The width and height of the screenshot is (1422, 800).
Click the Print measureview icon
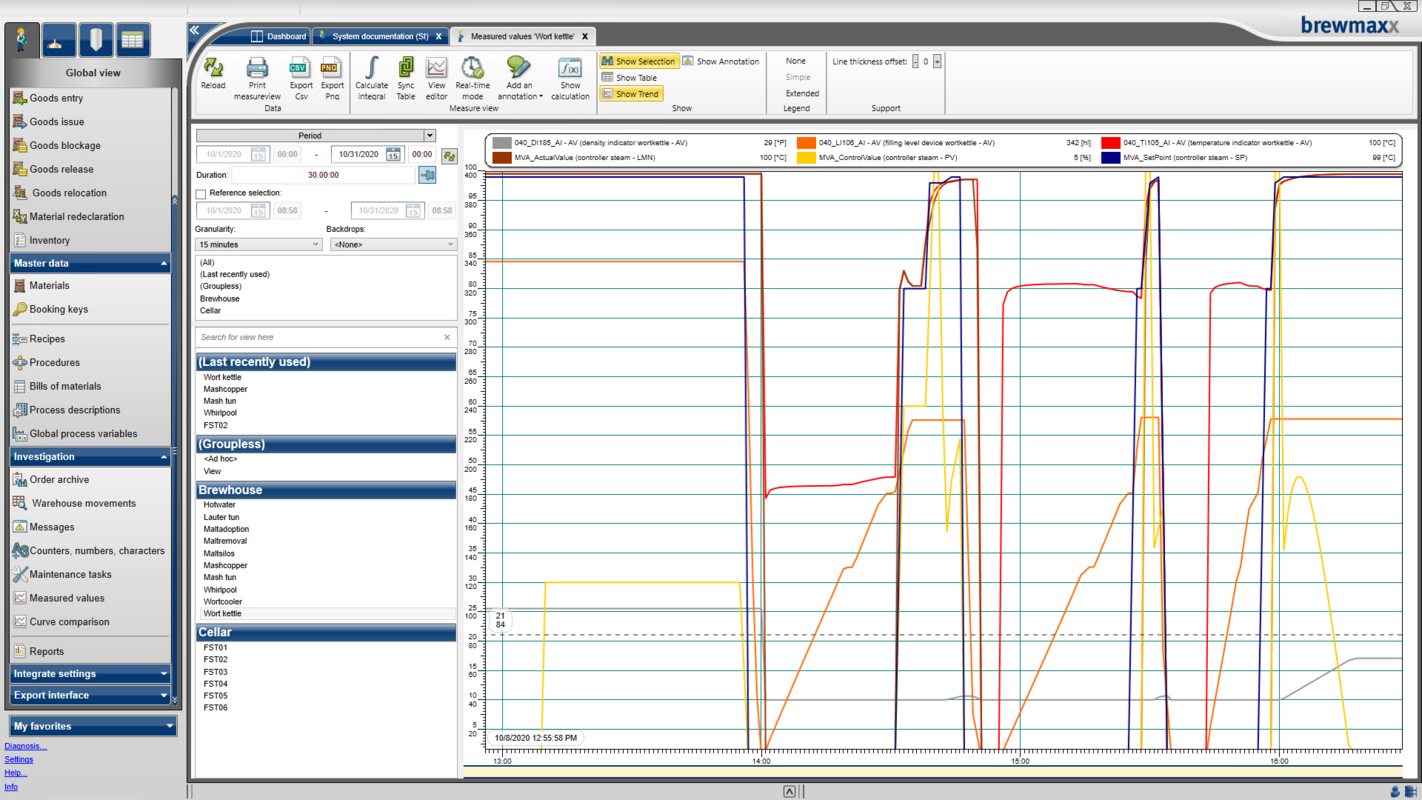click(x=257, y=69)
